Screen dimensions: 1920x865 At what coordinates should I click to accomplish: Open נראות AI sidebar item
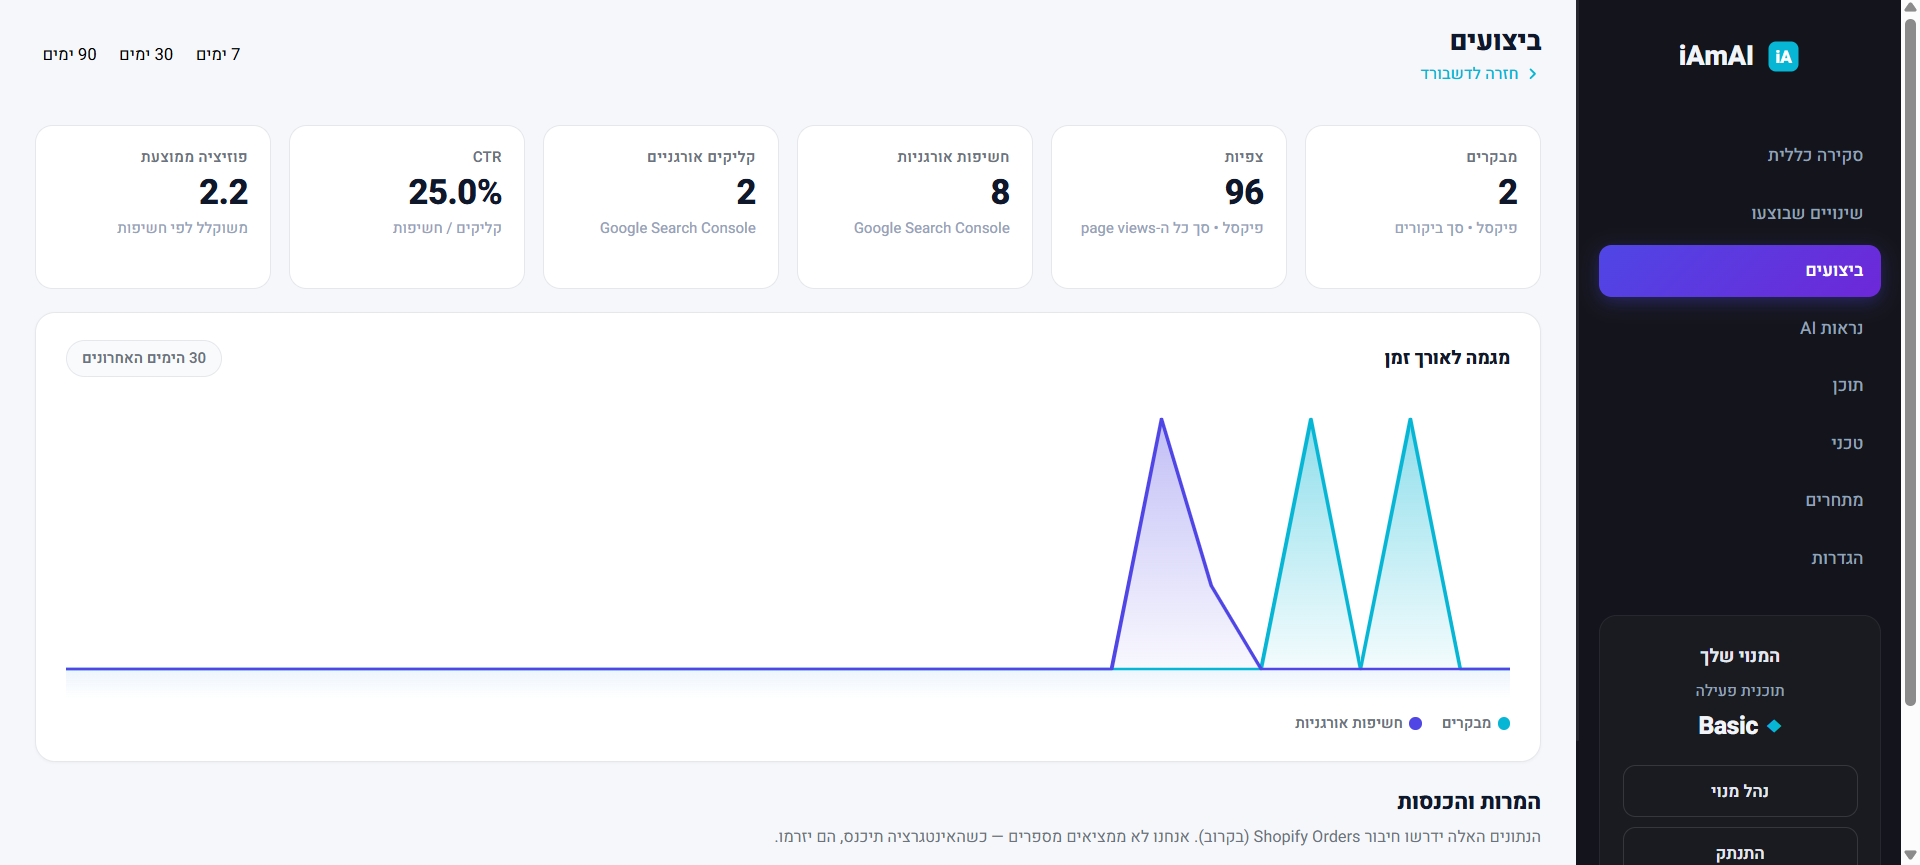(x=1740, y=328)
